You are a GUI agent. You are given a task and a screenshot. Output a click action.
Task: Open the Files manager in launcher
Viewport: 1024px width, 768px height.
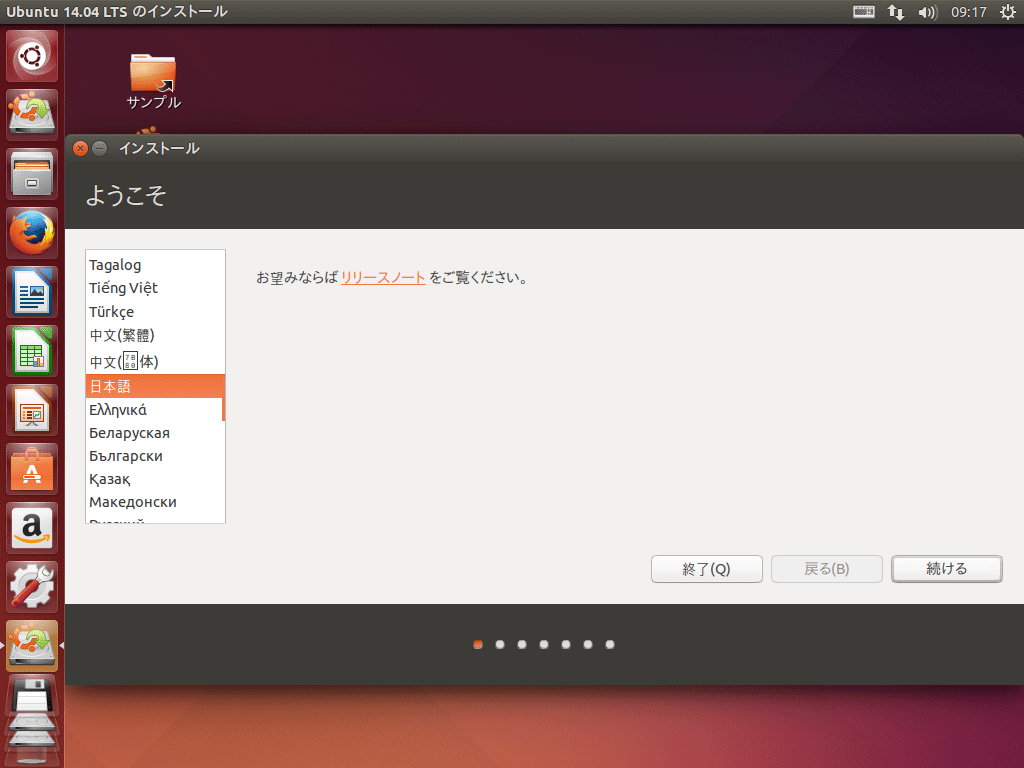tap(31, 174)
